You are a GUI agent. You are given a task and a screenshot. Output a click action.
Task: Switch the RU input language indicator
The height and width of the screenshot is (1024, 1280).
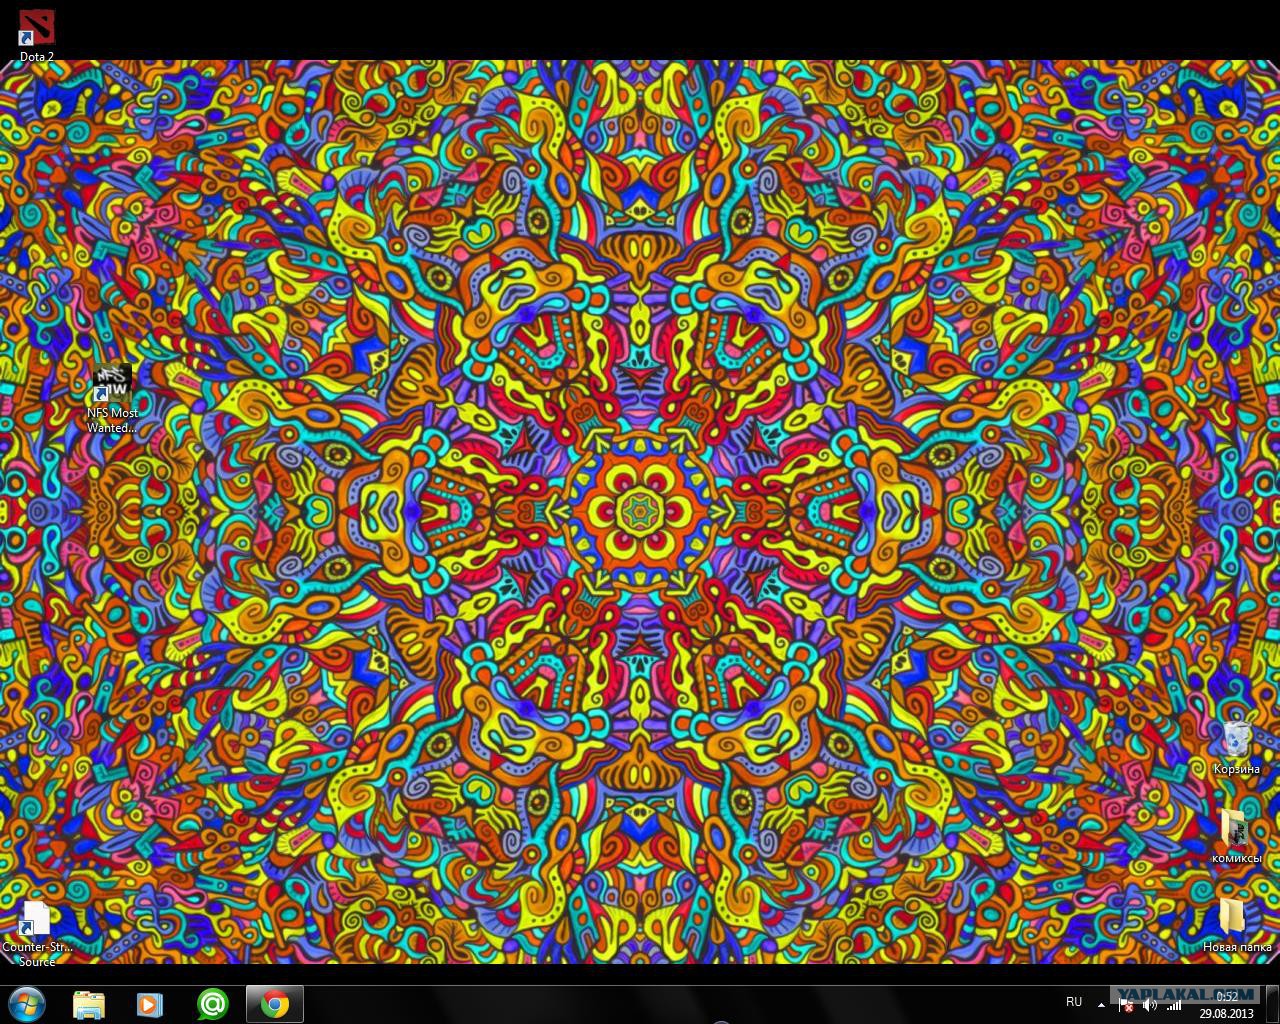pos(1074,1002)
